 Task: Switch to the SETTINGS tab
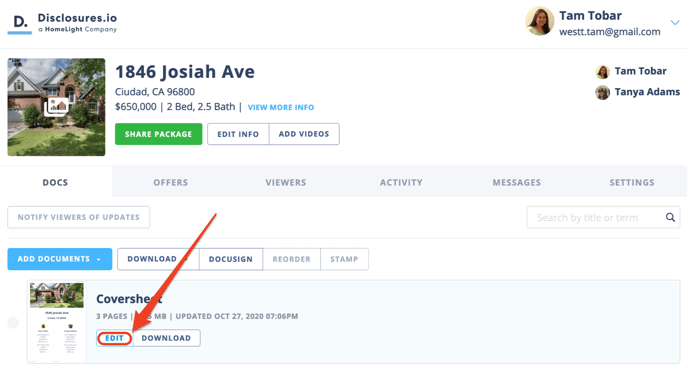click(632, 182)
